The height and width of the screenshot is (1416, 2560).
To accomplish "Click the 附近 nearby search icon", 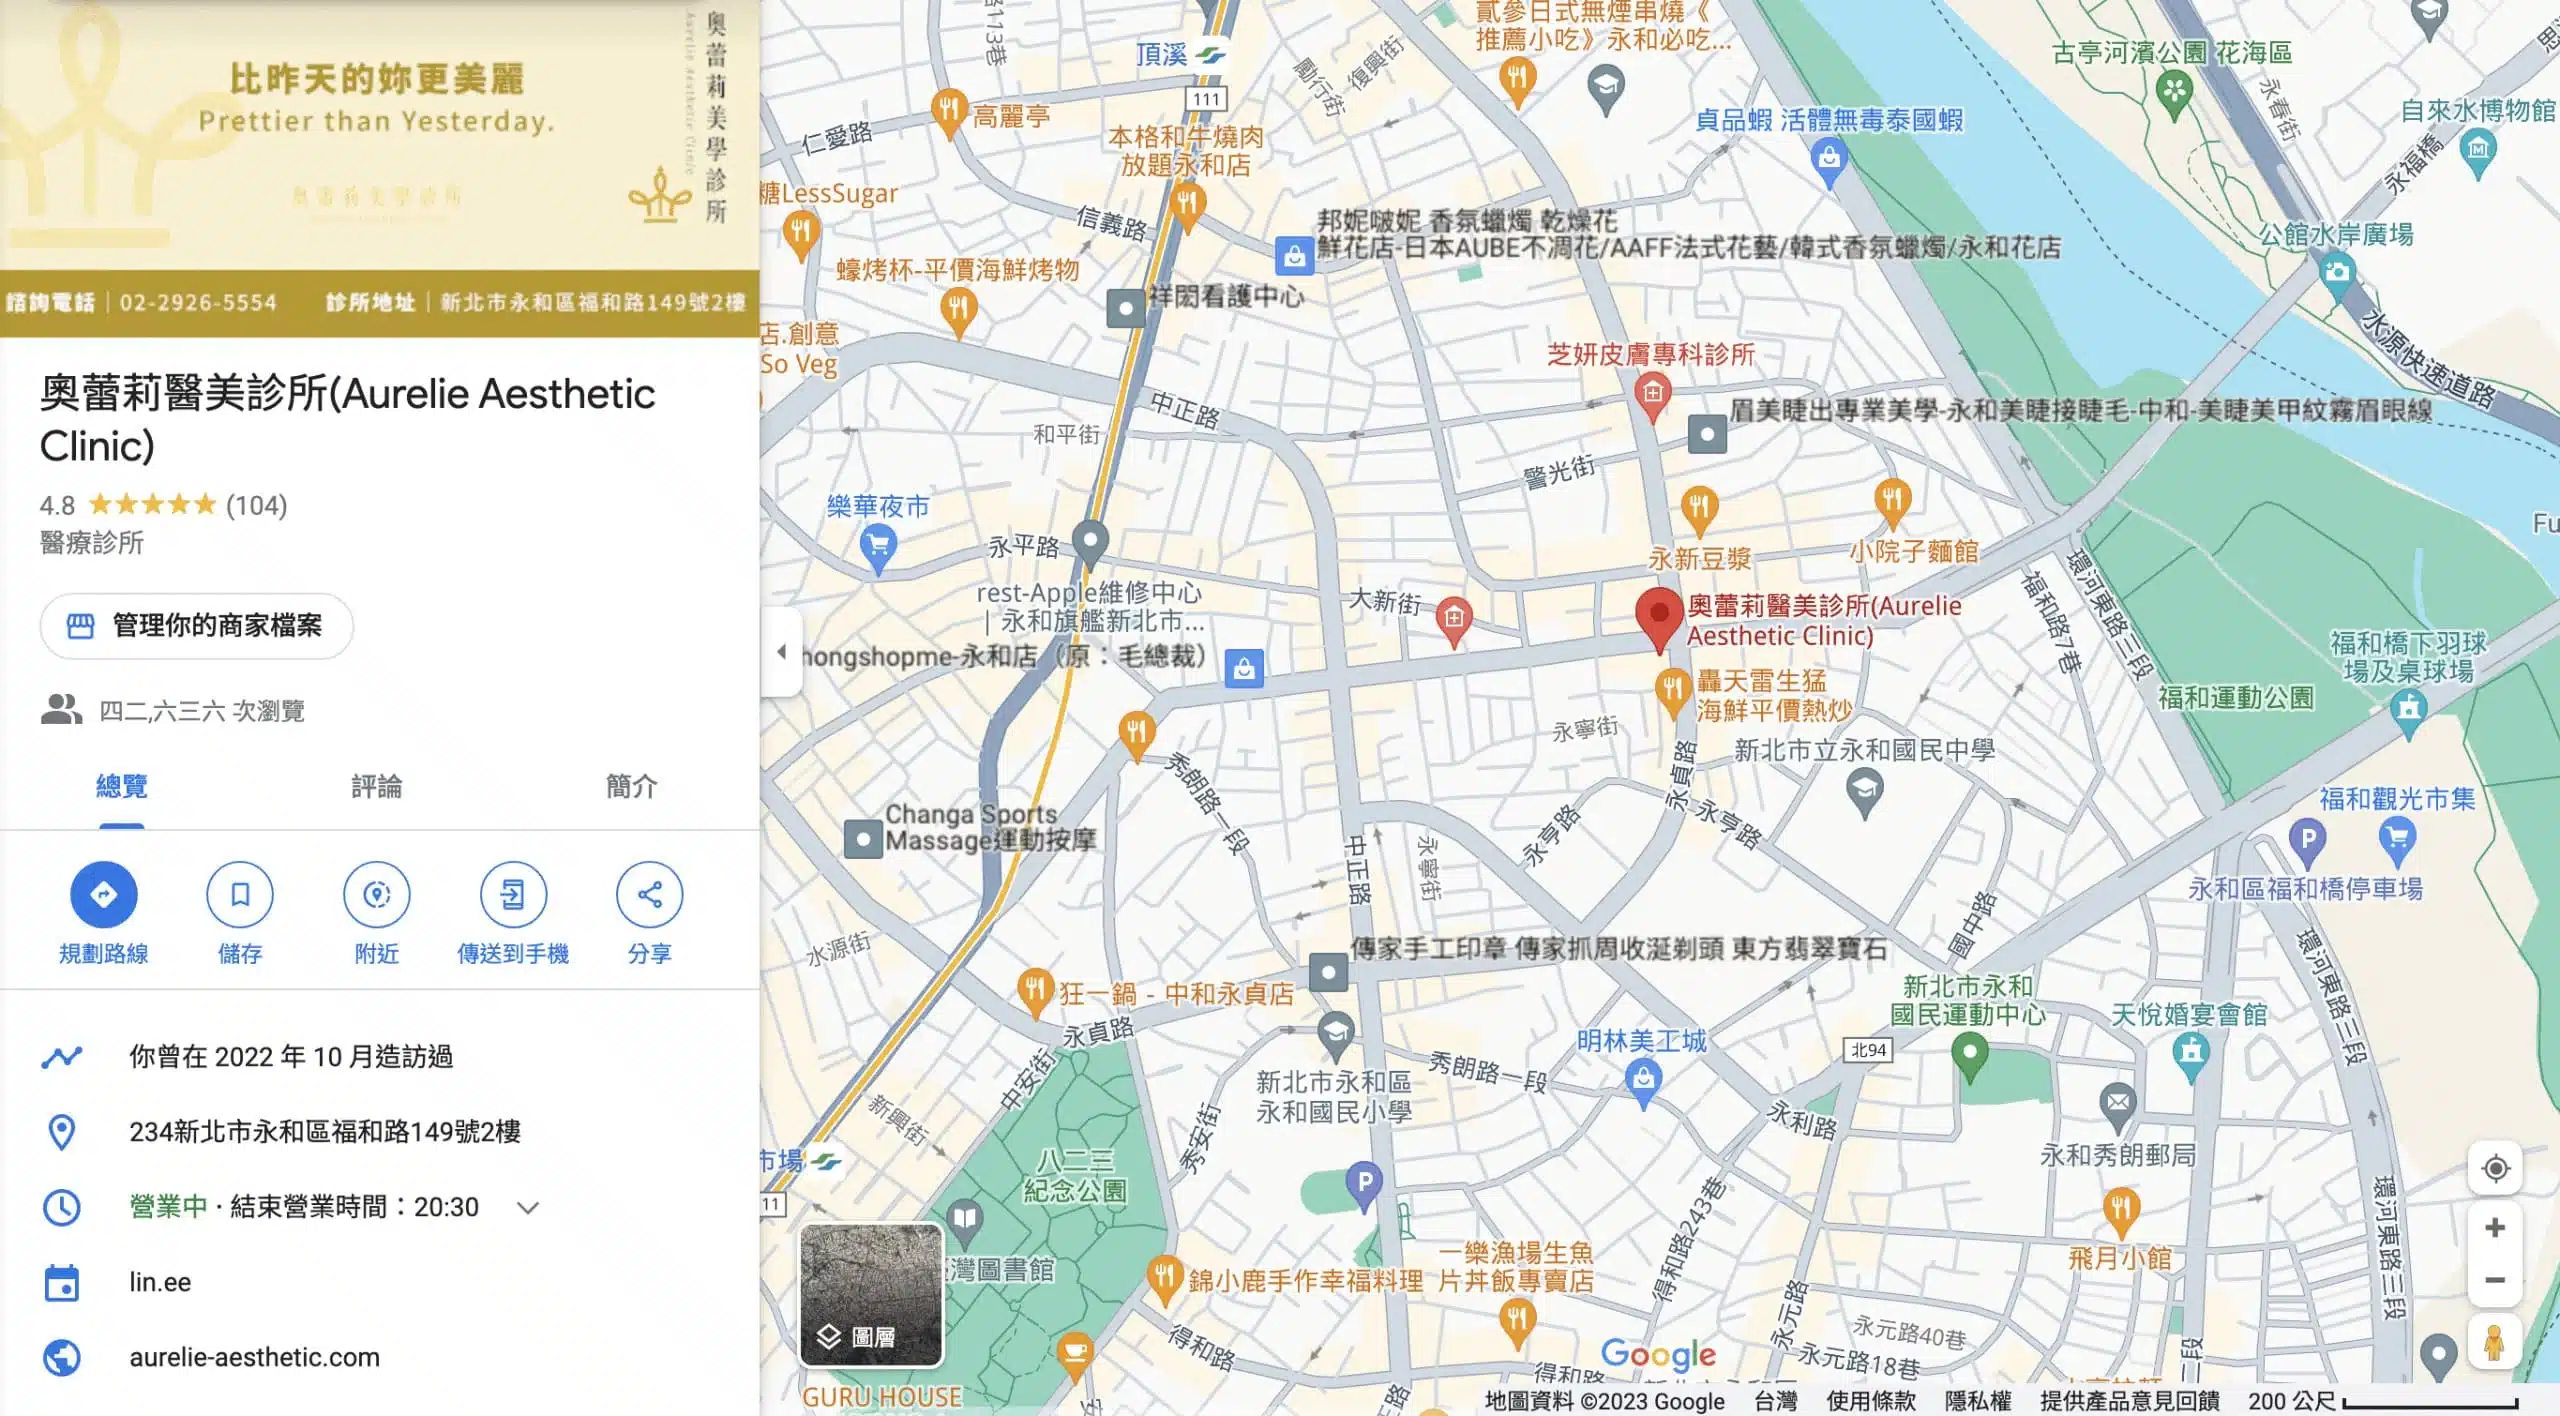I will tap(376, 894).
